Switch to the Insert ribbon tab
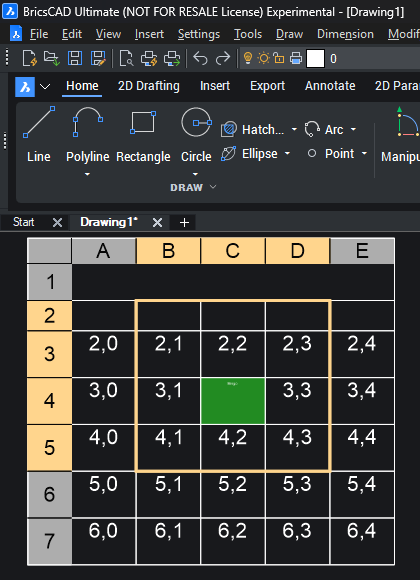 [215, 86]
